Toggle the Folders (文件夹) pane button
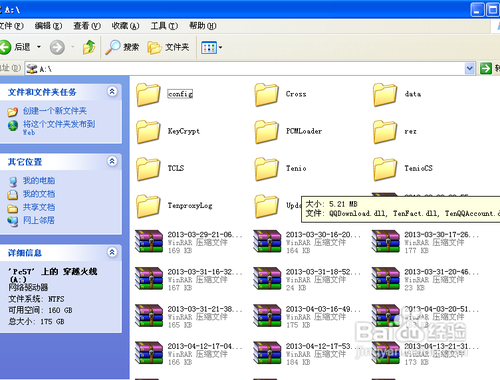The height and width of the screenshot is (380, 500). tap(168, 47)
